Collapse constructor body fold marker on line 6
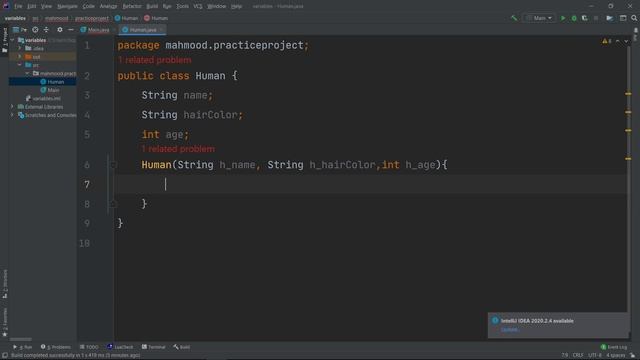The image size is (640, 360). [114, 165]
